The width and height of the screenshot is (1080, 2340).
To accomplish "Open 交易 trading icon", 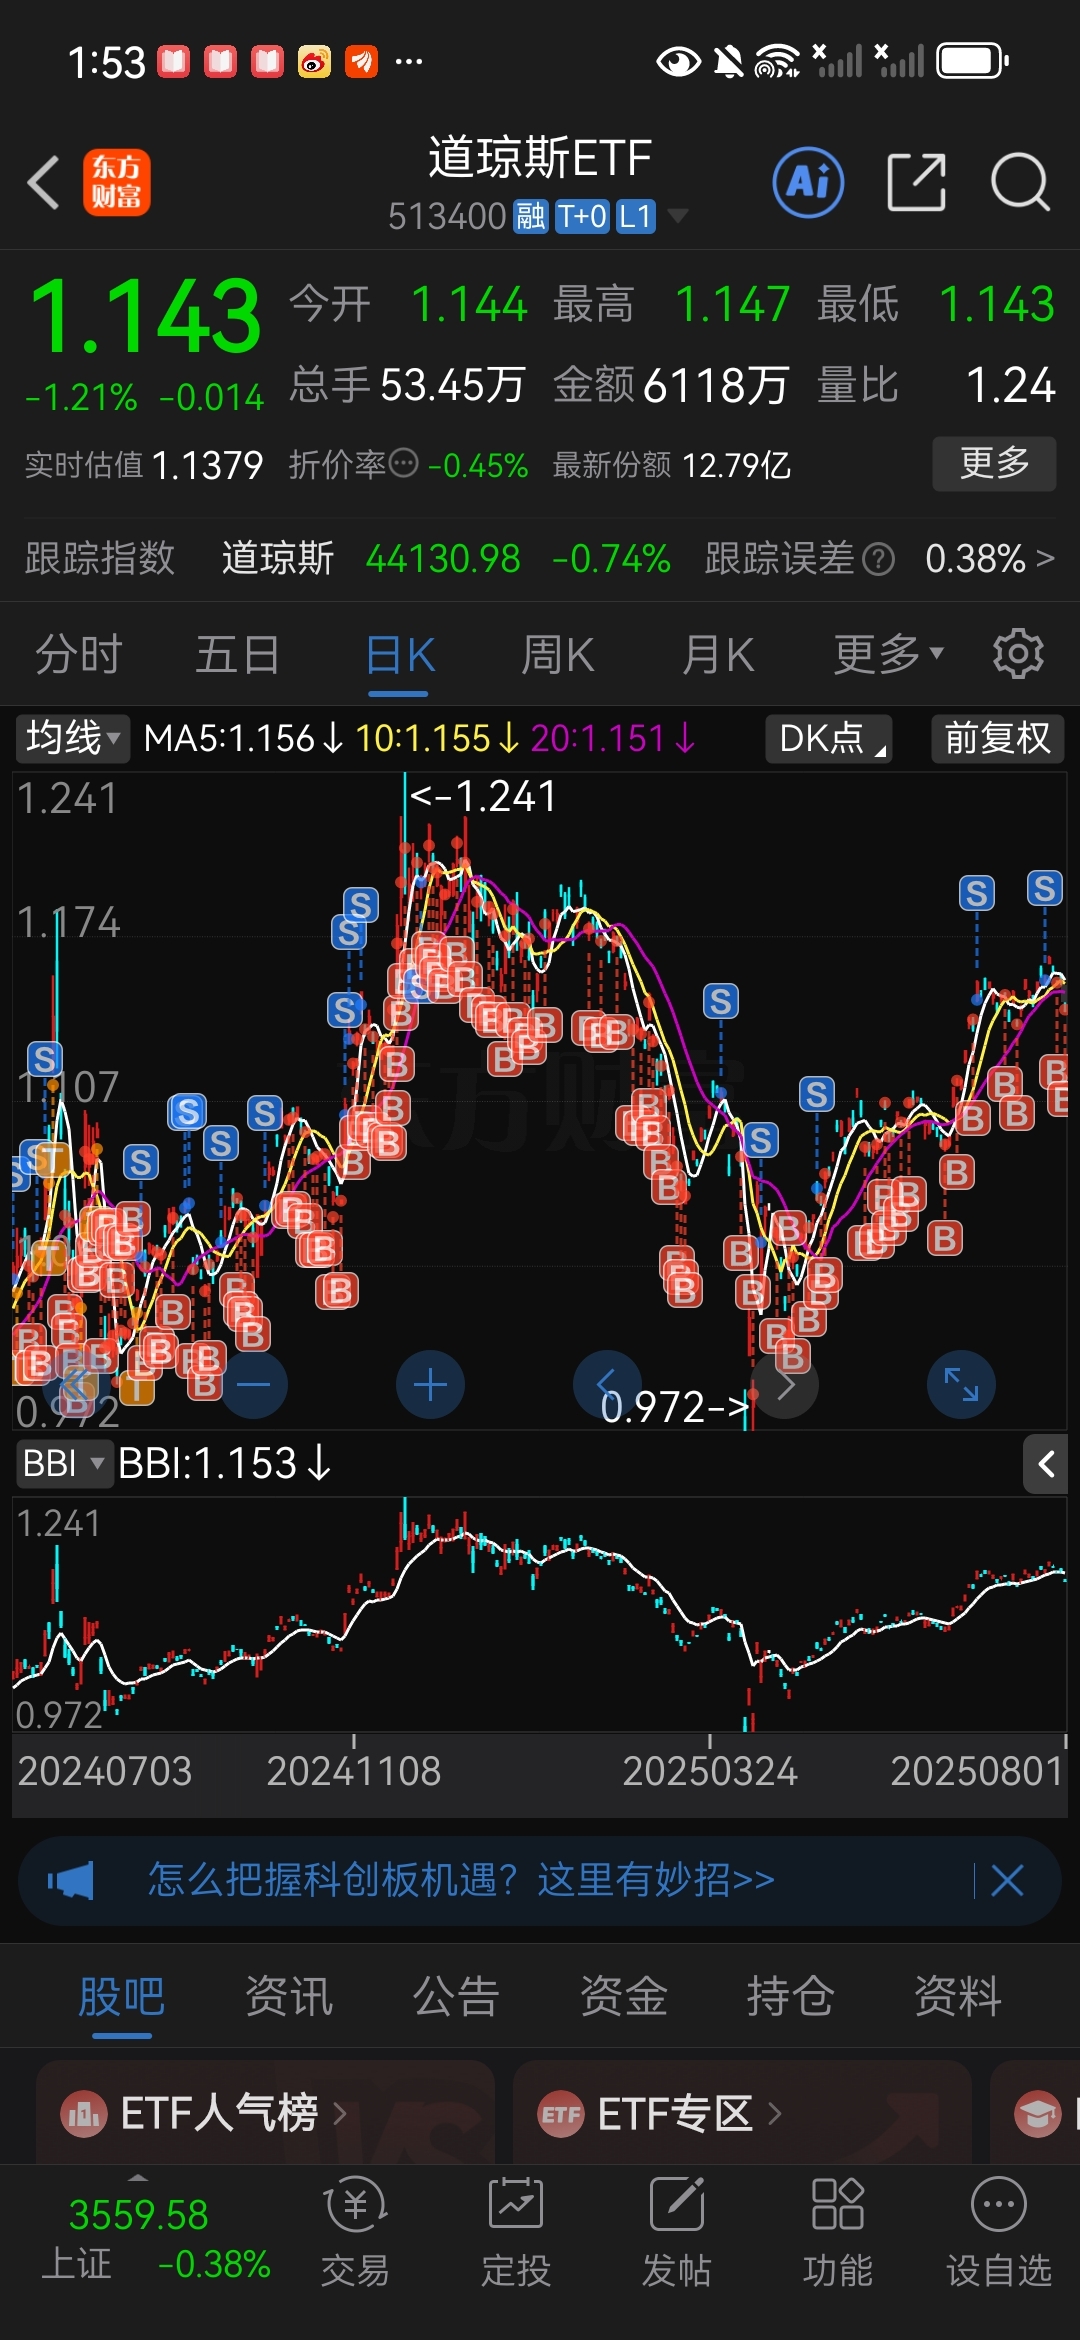I will pyautogui.click(x=355, y=2233).
